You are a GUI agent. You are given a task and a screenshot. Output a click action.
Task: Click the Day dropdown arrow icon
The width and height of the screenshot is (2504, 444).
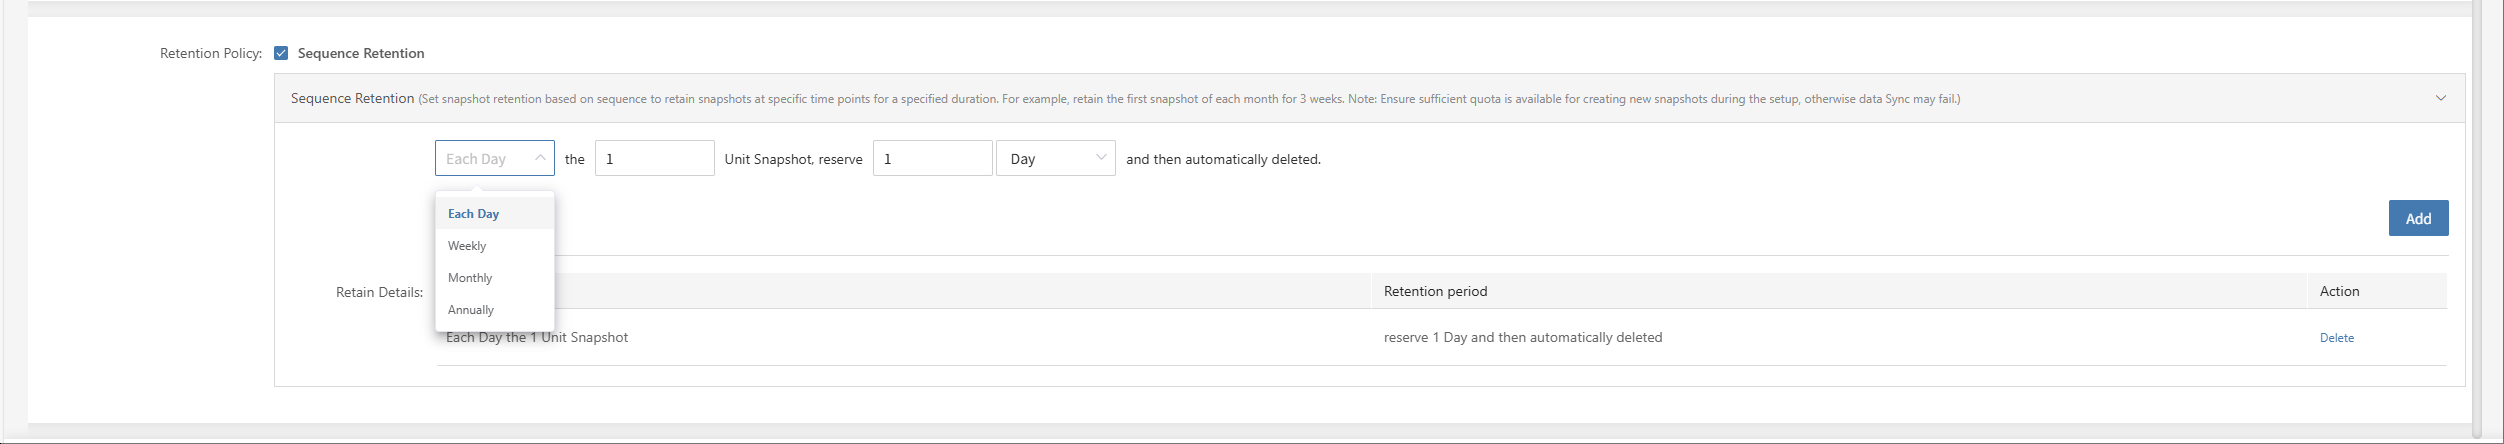click(1101, 158)
